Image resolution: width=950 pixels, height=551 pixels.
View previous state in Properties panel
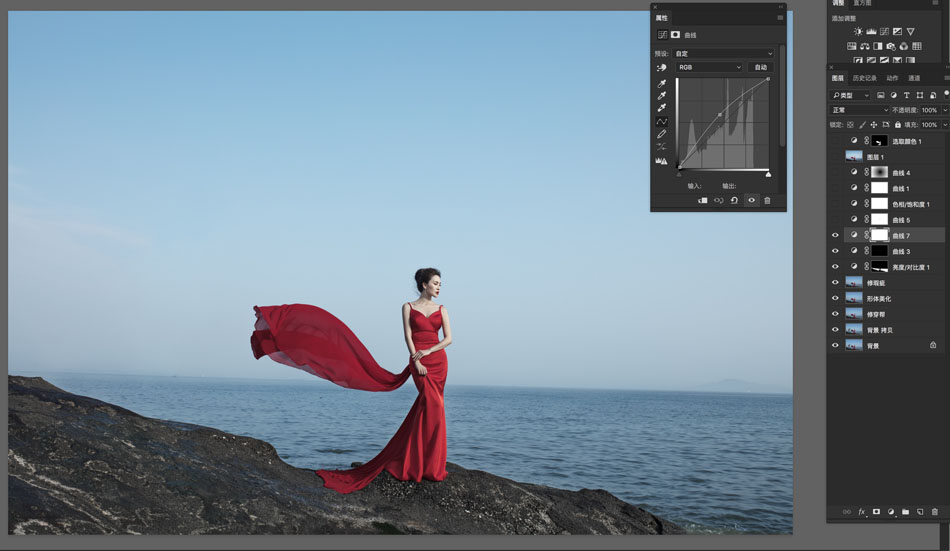[719, 200]
